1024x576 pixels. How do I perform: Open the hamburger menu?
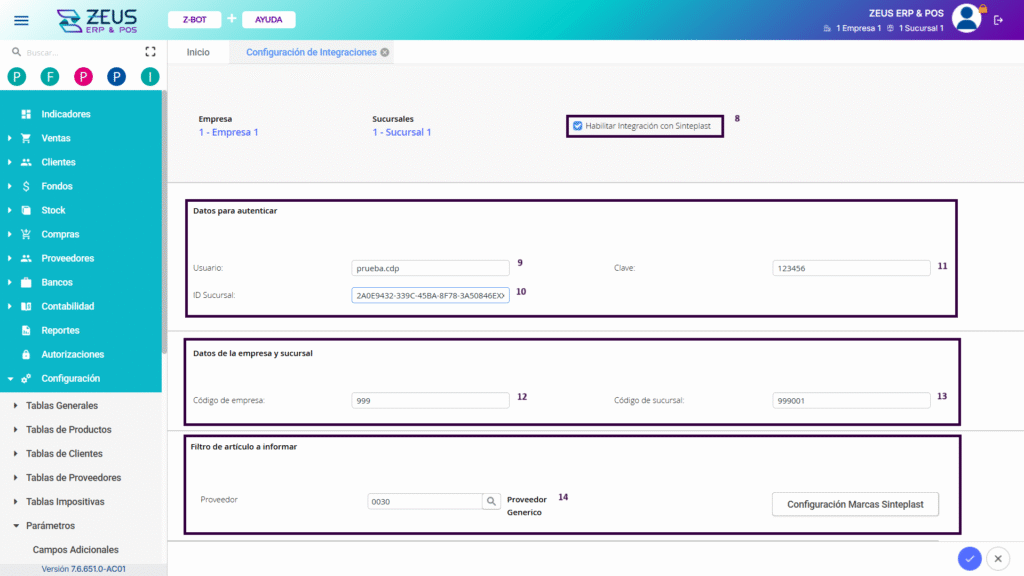tap(21, 20)
